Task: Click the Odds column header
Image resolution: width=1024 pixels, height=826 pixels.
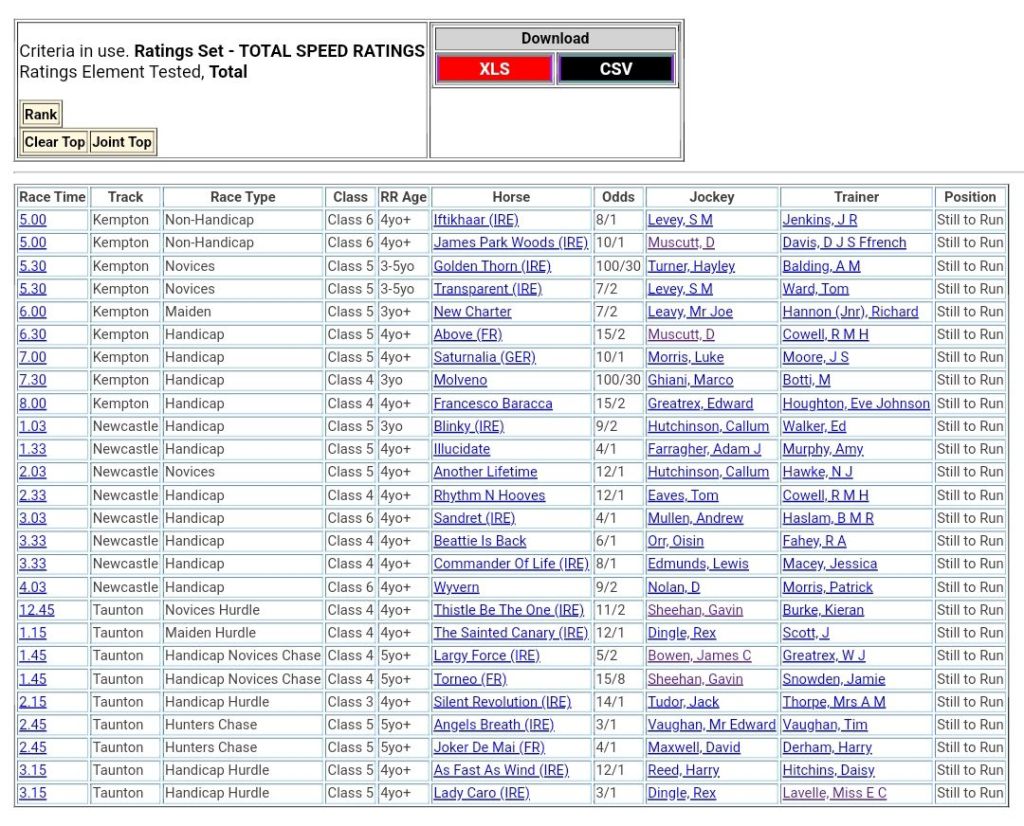Action: pyautogui.click(x=618, y=197)
